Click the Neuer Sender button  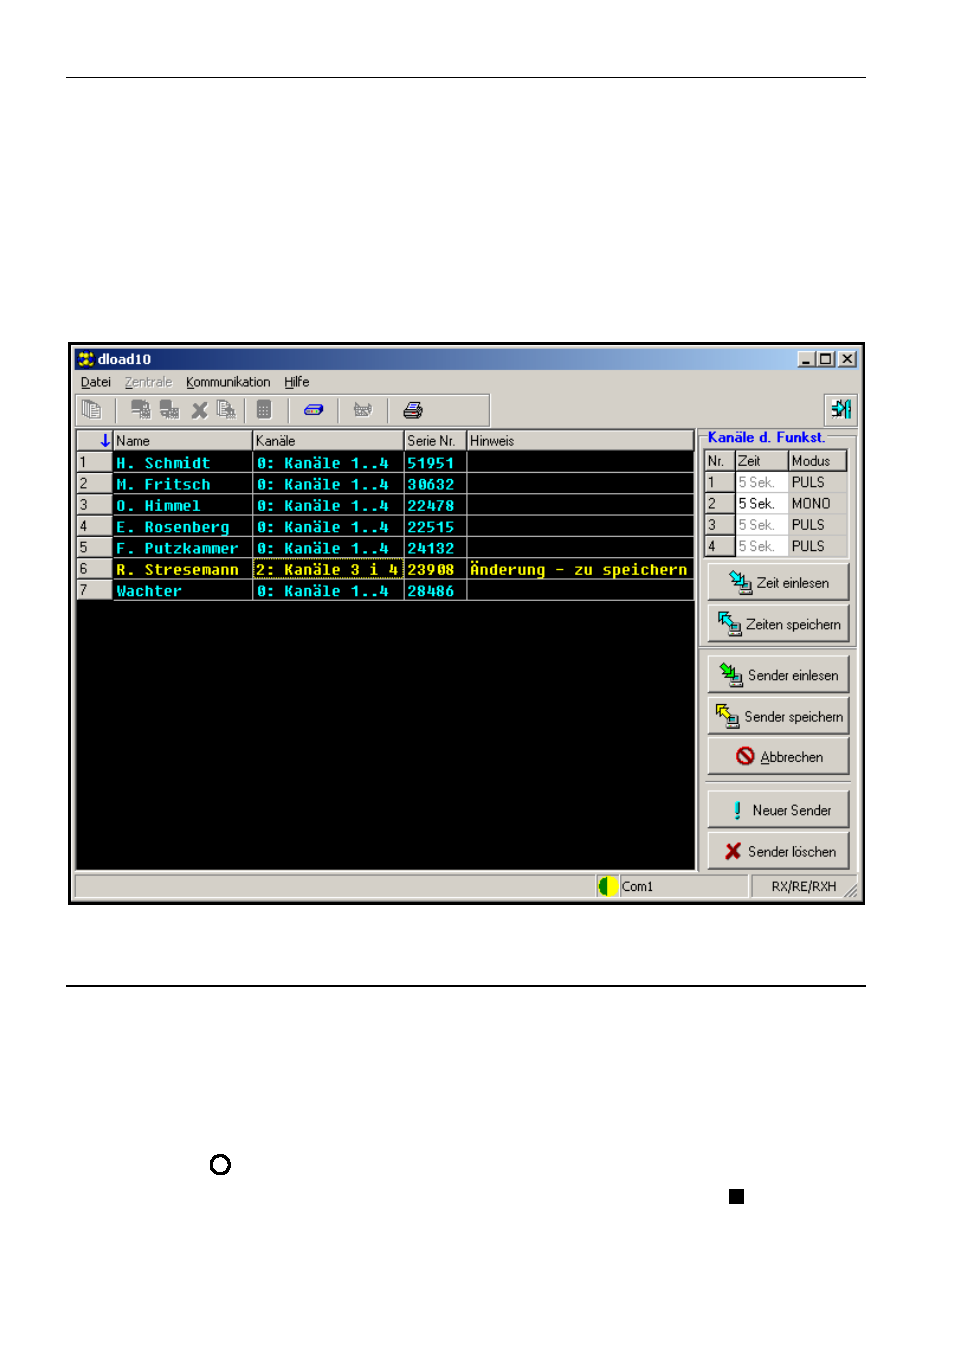point(778,810)
